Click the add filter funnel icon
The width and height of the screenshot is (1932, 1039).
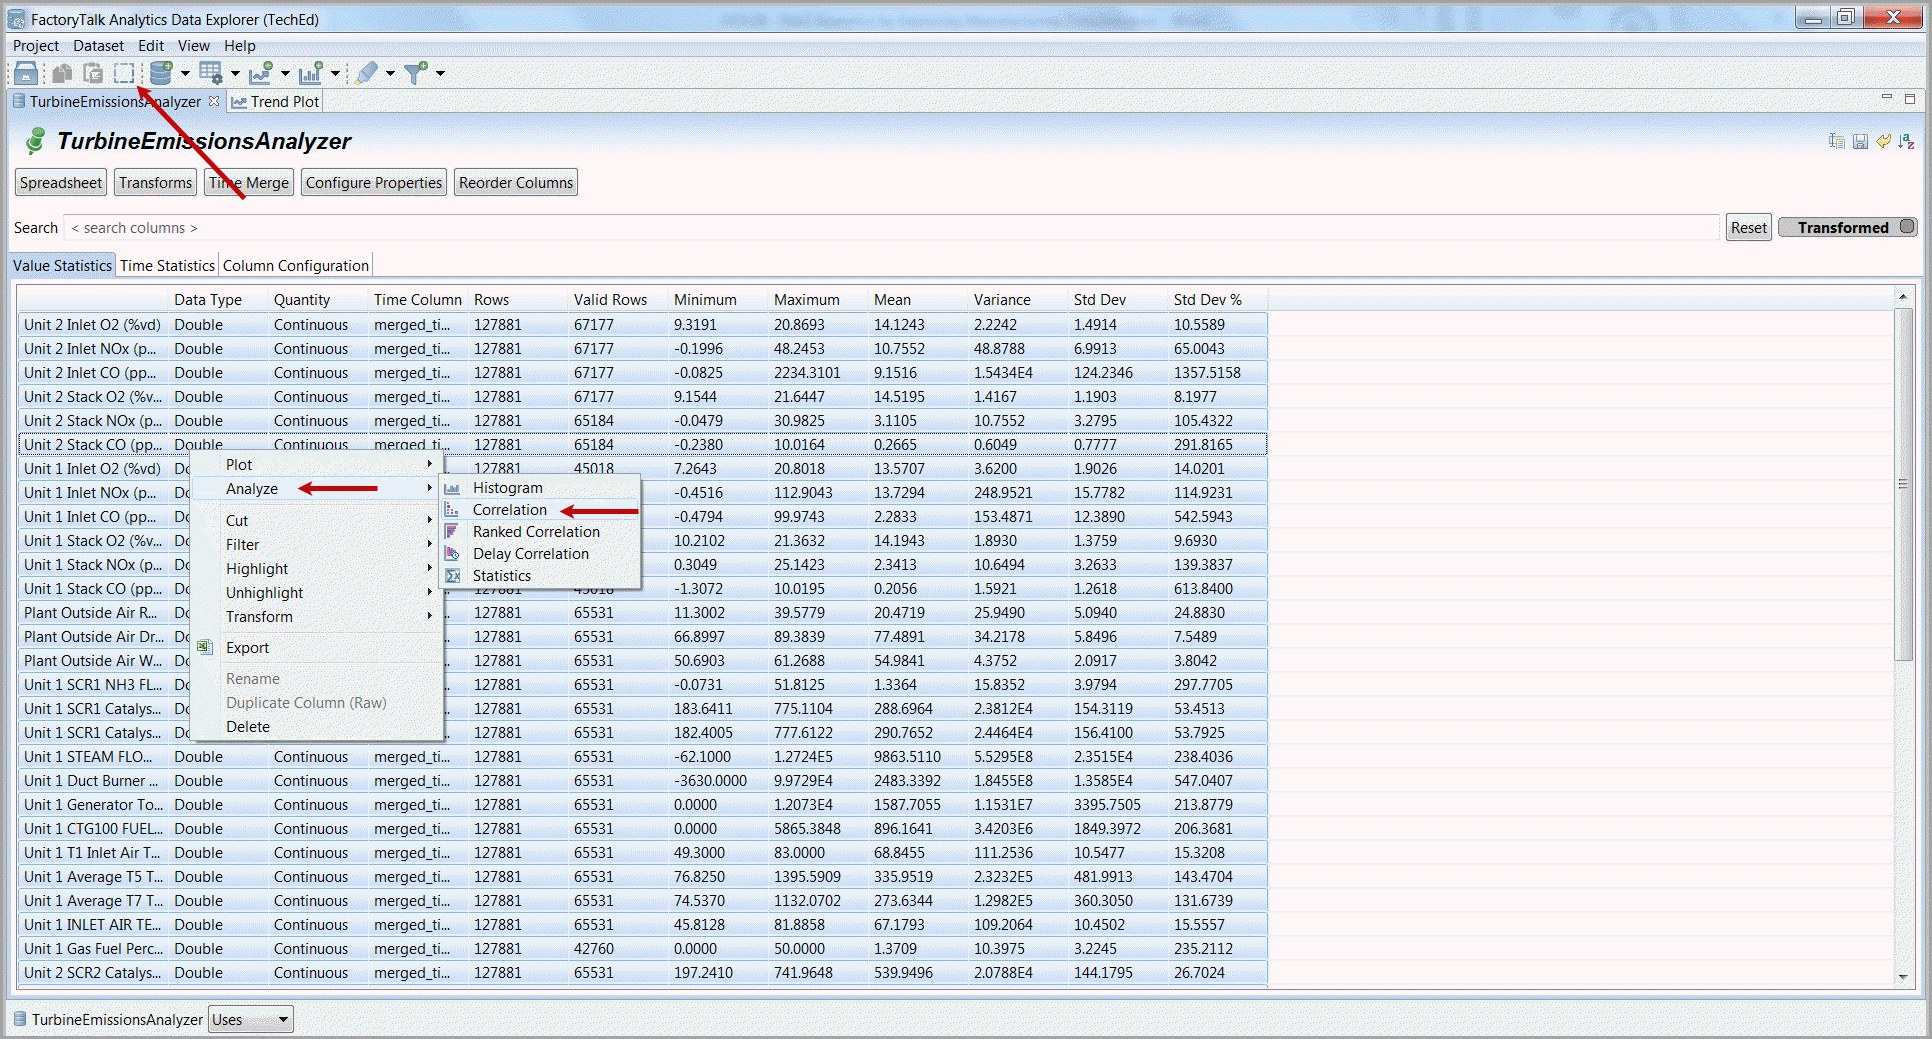point(415,73)
